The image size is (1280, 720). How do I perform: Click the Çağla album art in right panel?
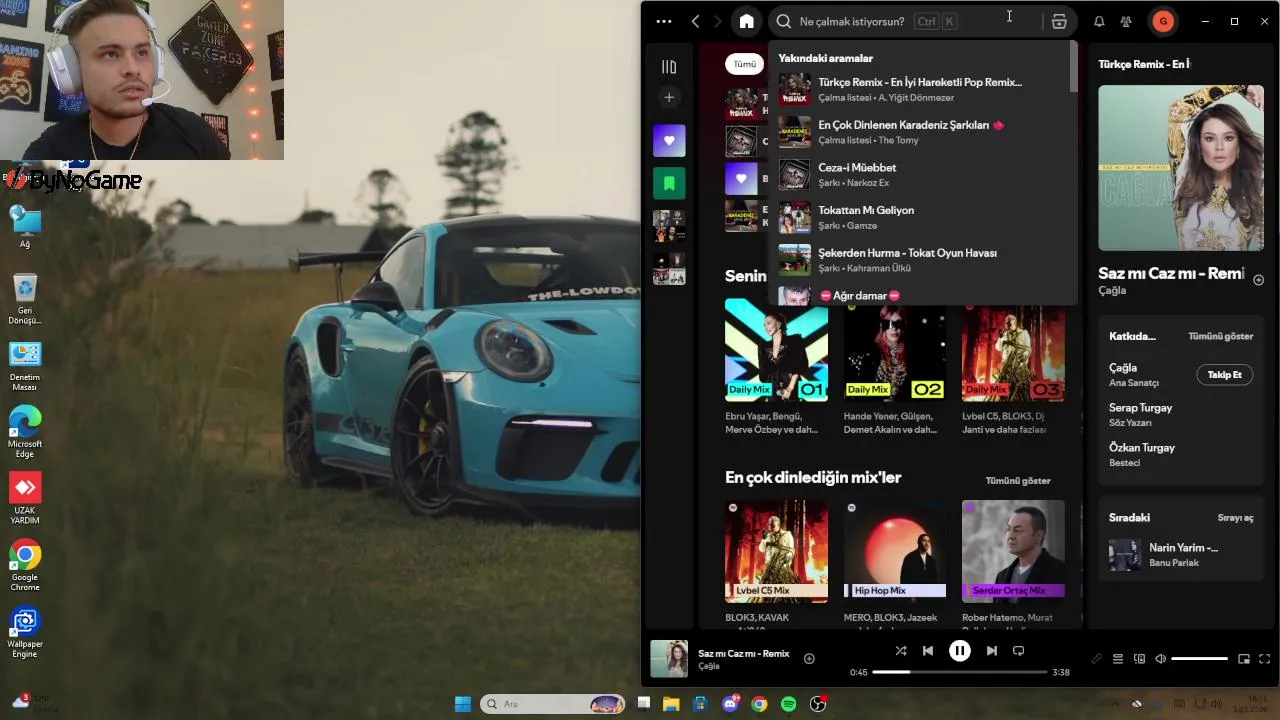(1181, 167)
